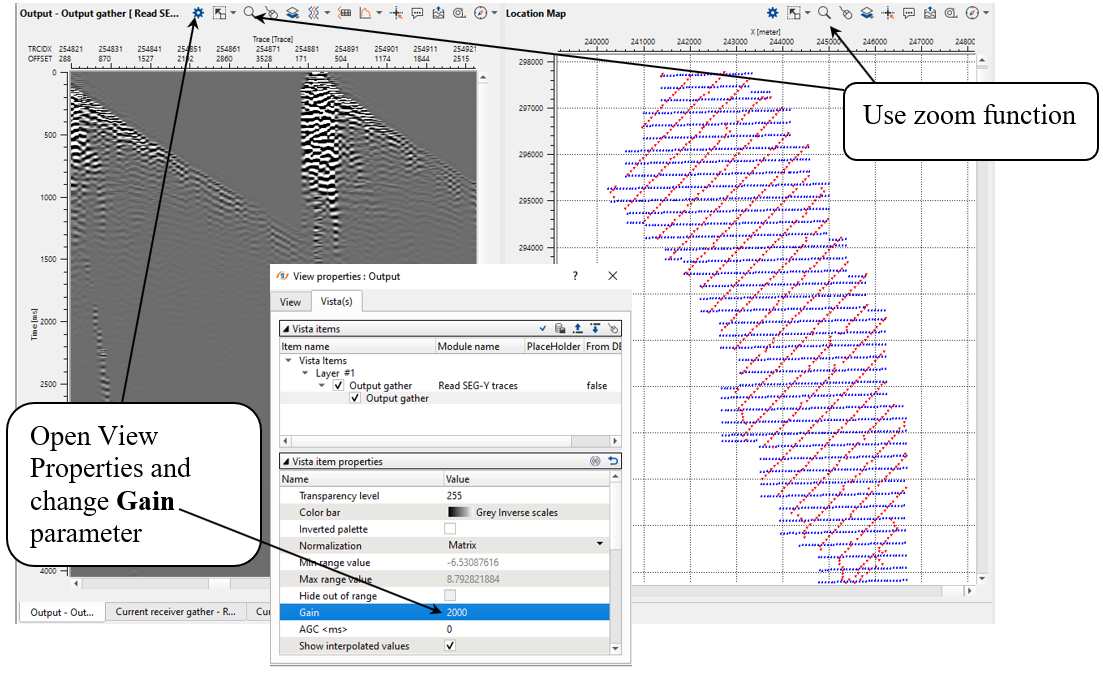Click the help question mark button
Image resolution: width=1103 pixels, height=675 pixels.
click(x=574, y=276)
